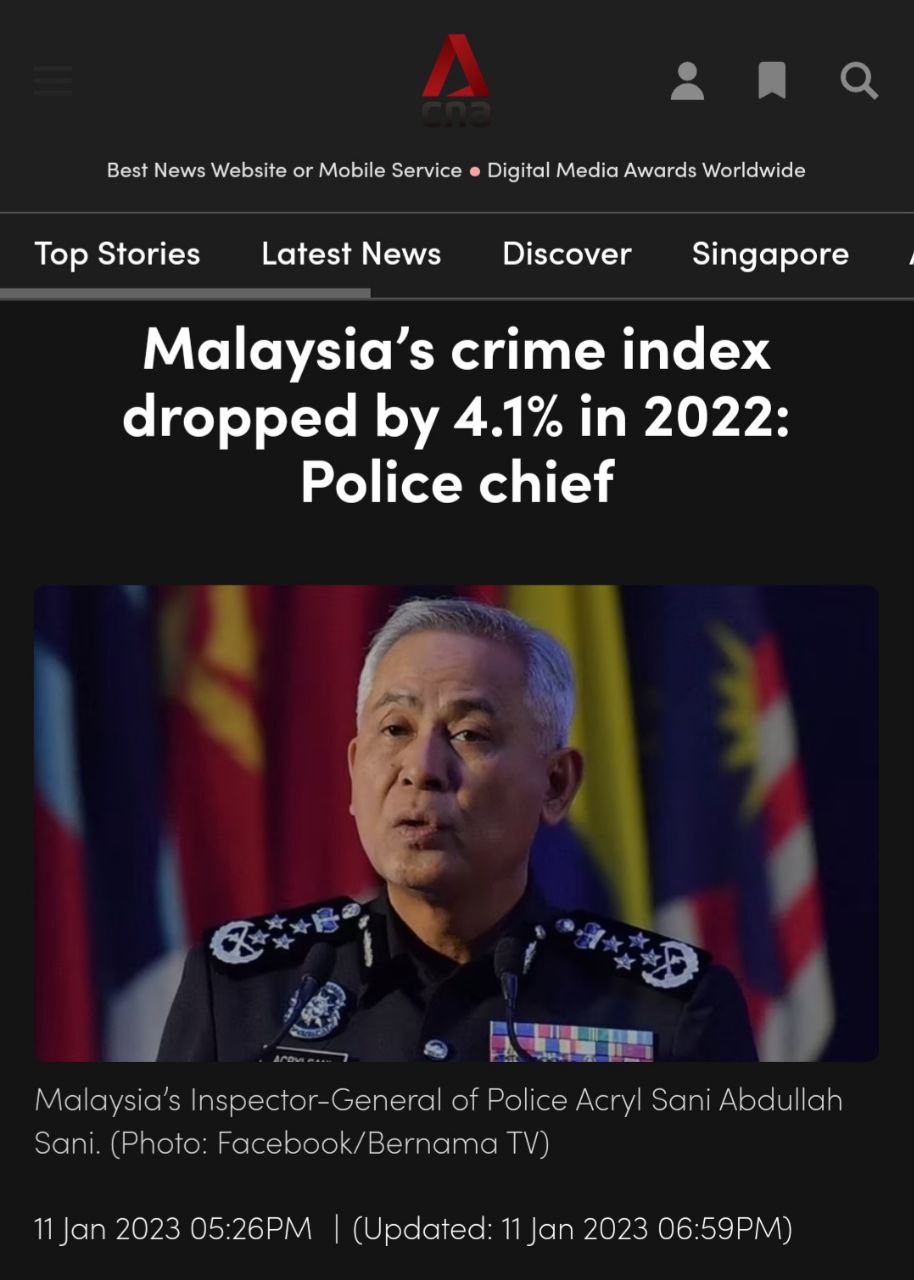
Task: Switch to the Latest News tab
Action: coord(351,254)
